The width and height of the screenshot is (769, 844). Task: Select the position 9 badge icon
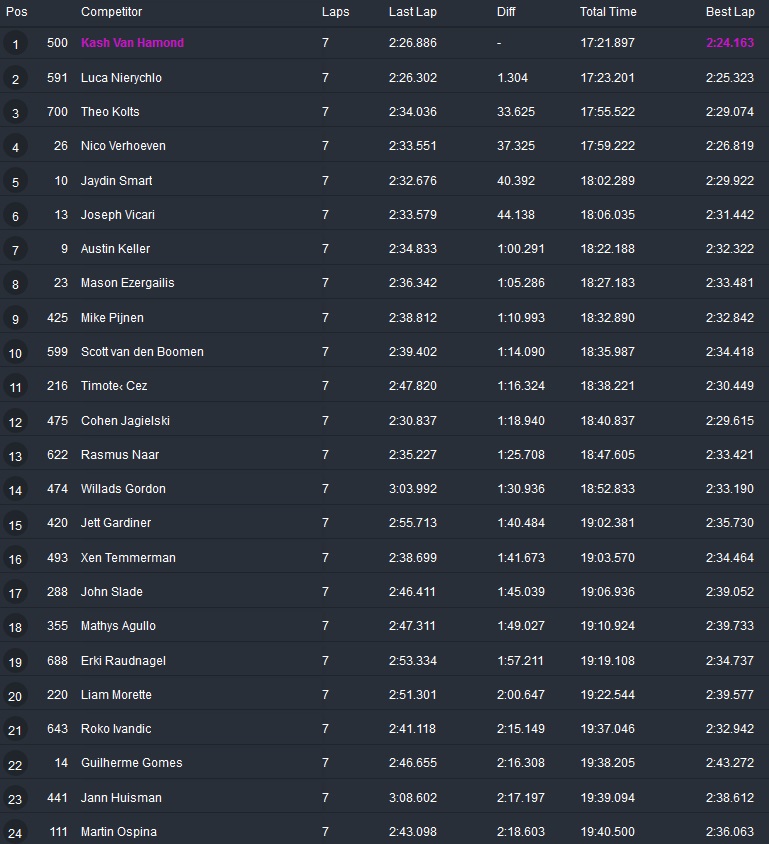(16, 319)
